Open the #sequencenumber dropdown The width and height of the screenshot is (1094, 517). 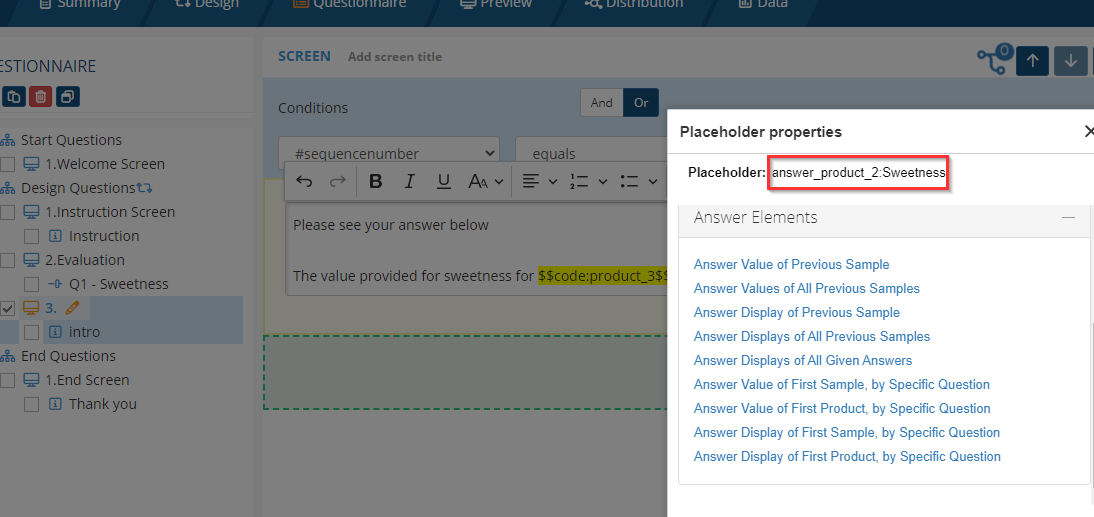click(x=388, y=154)
